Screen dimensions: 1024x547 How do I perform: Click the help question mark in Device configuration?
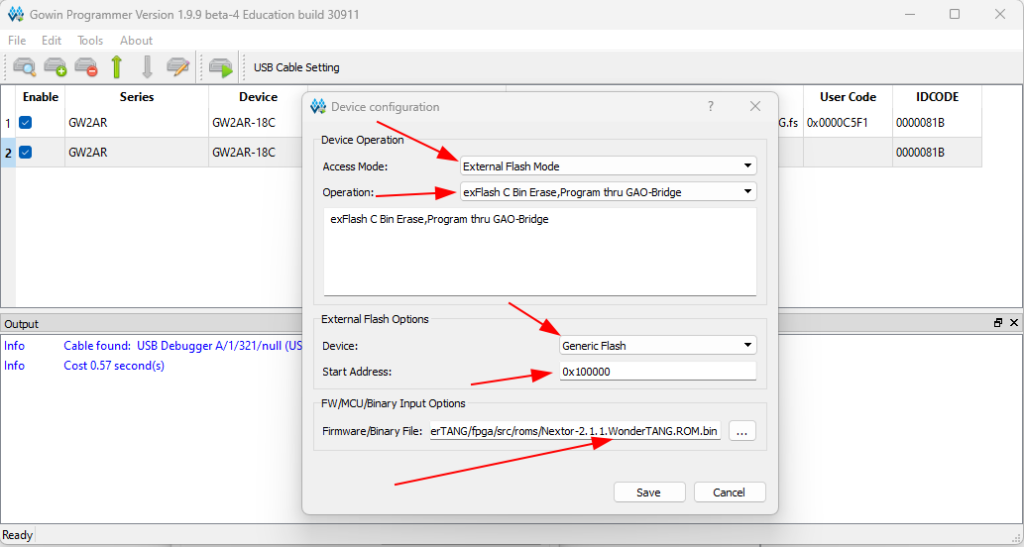(711, 106)
